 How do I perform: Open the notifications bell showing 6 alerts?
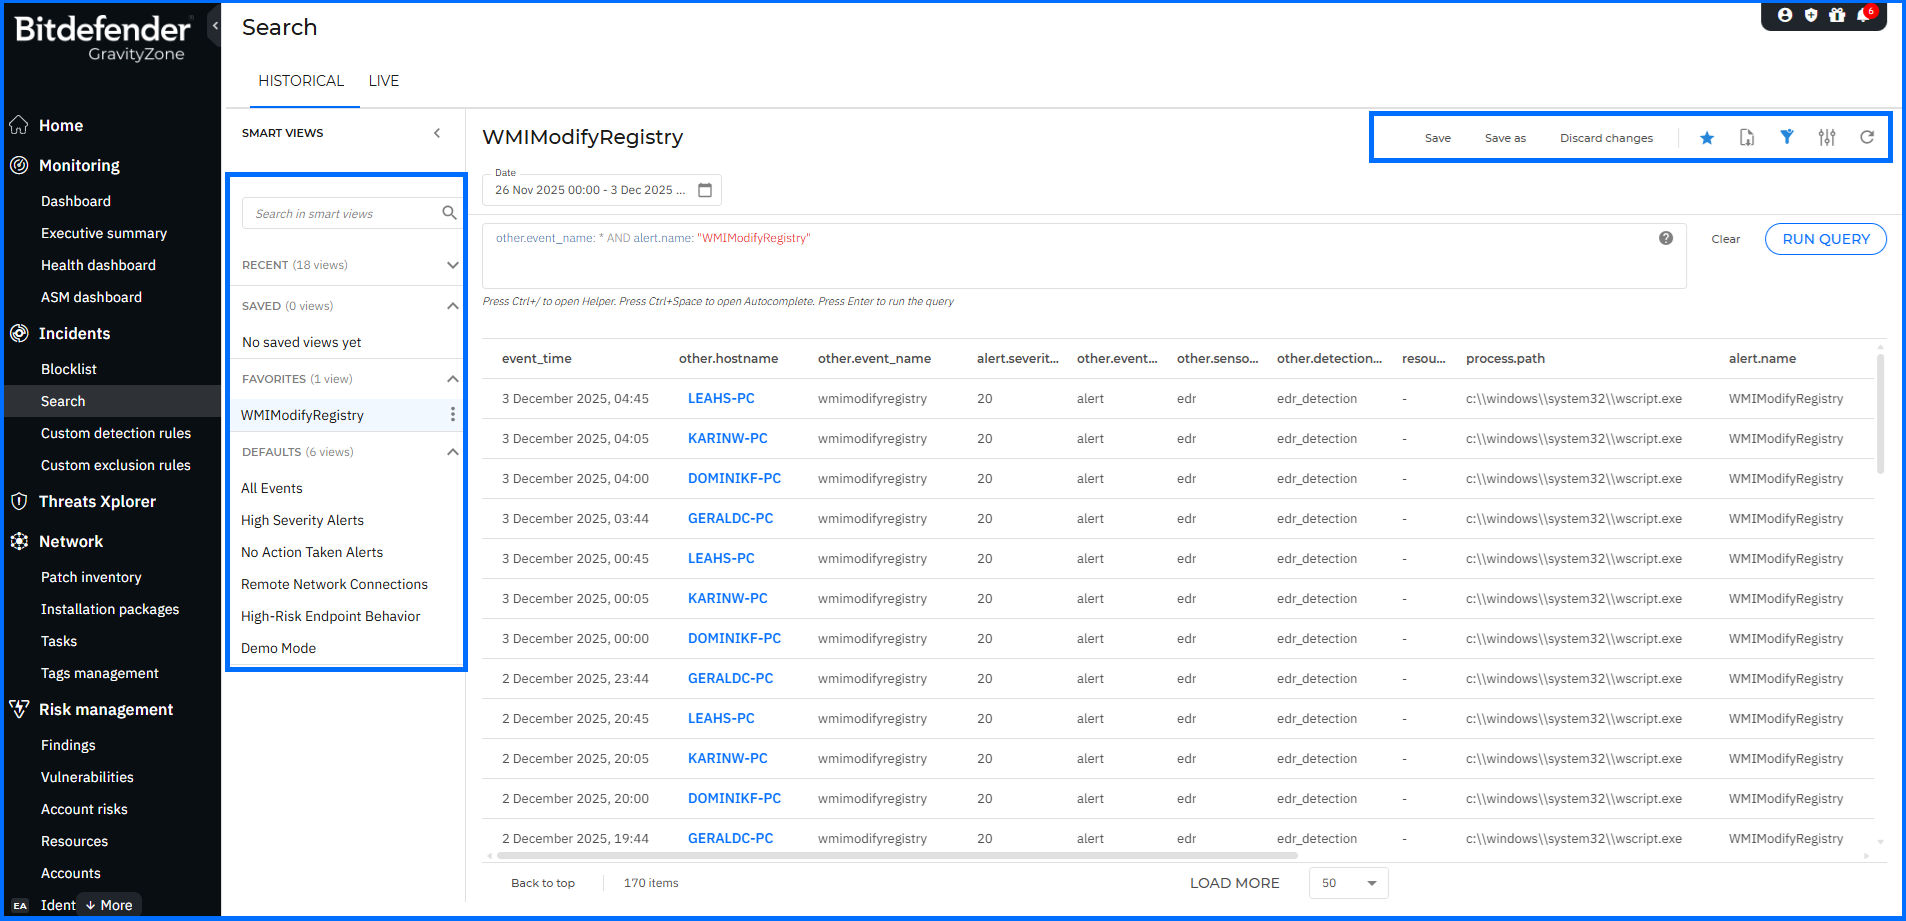(1861, 16)
